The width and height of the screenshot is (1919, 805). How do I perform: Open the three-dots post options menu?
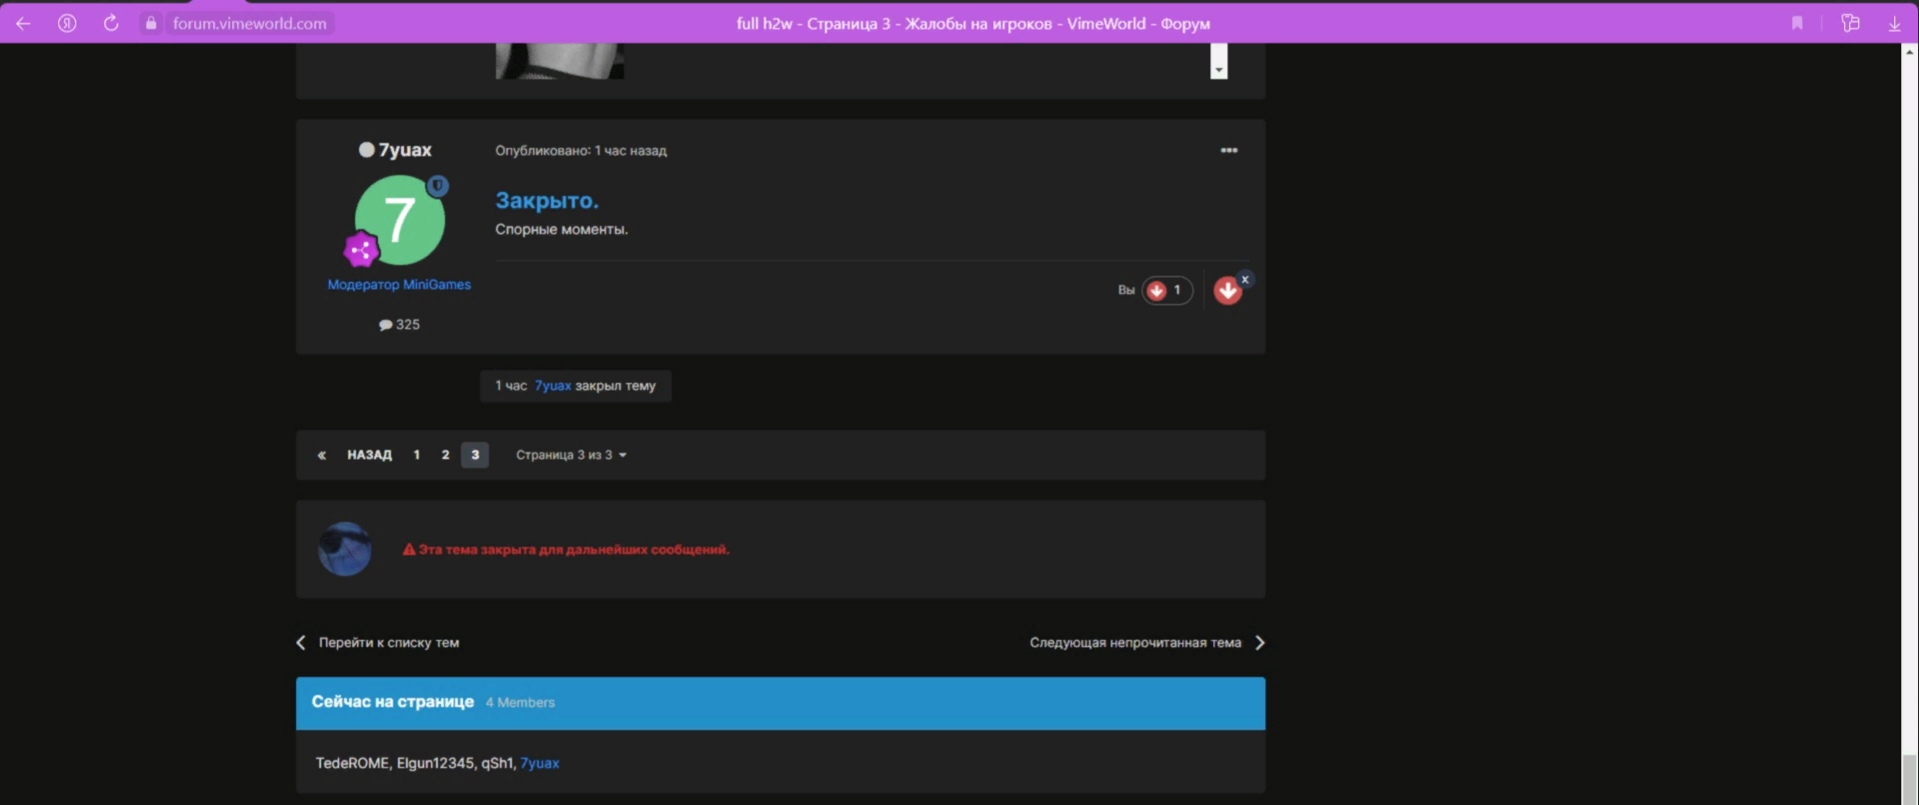[1229, 150]
